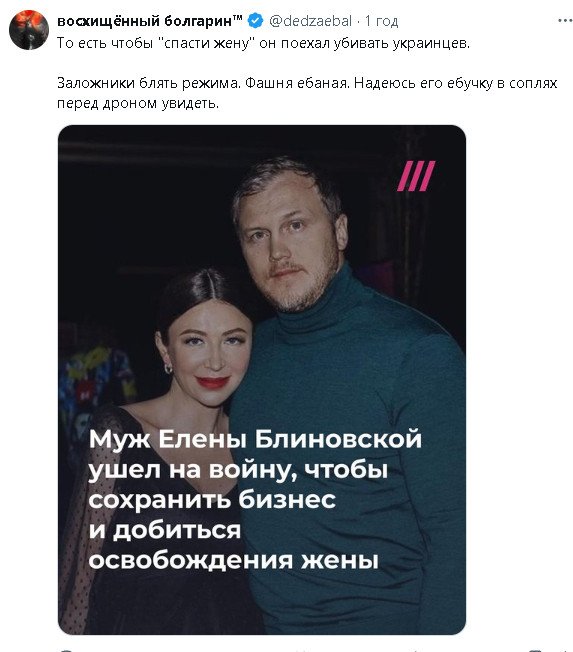Click caption line "сохранить бизнес"

[x=212, y=499]
